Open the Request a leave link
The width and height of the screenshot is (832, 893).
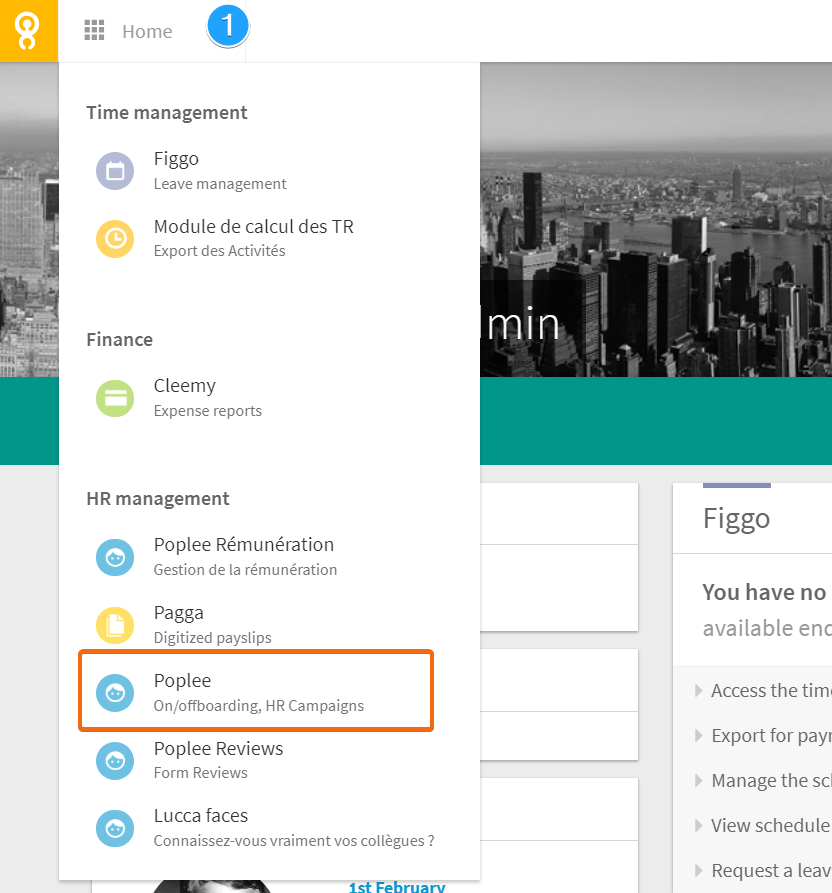771,871
